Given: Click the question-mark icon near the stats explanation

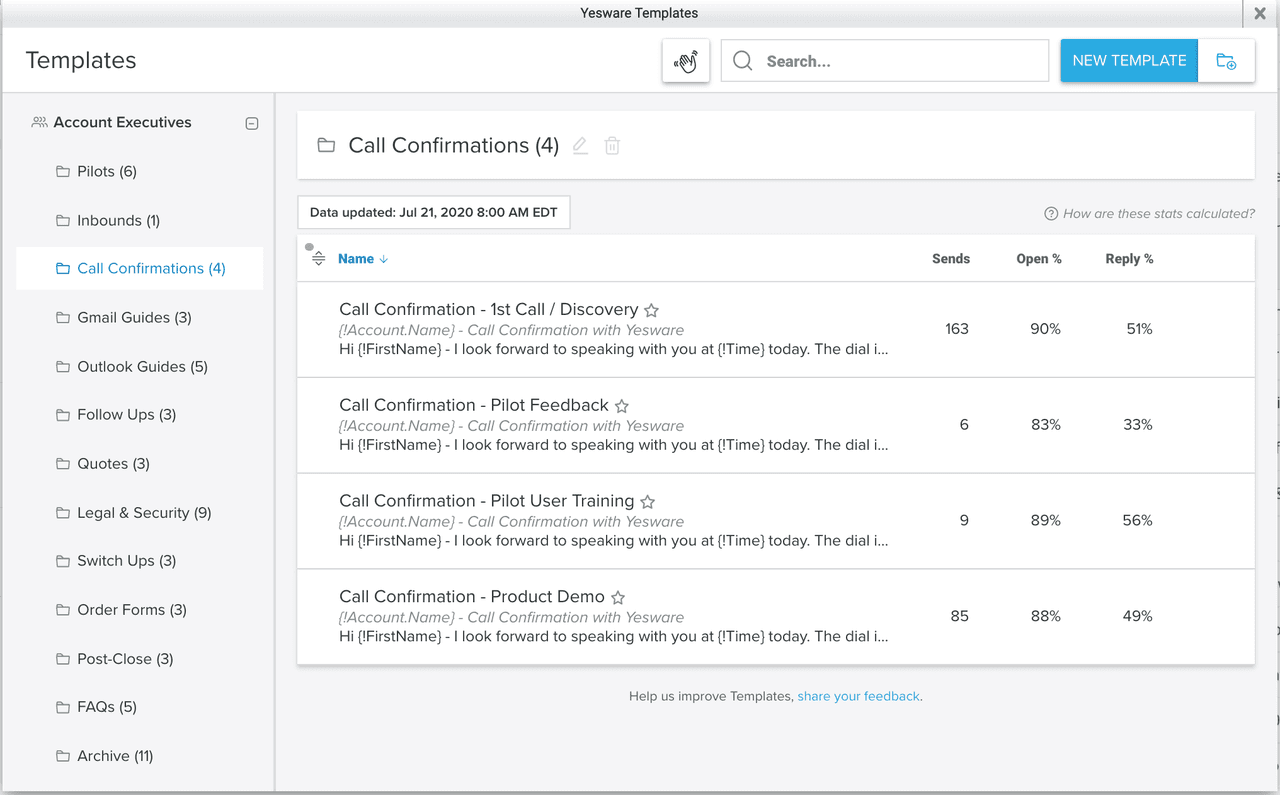Looking at the screenshot, I should [1051, 213].
